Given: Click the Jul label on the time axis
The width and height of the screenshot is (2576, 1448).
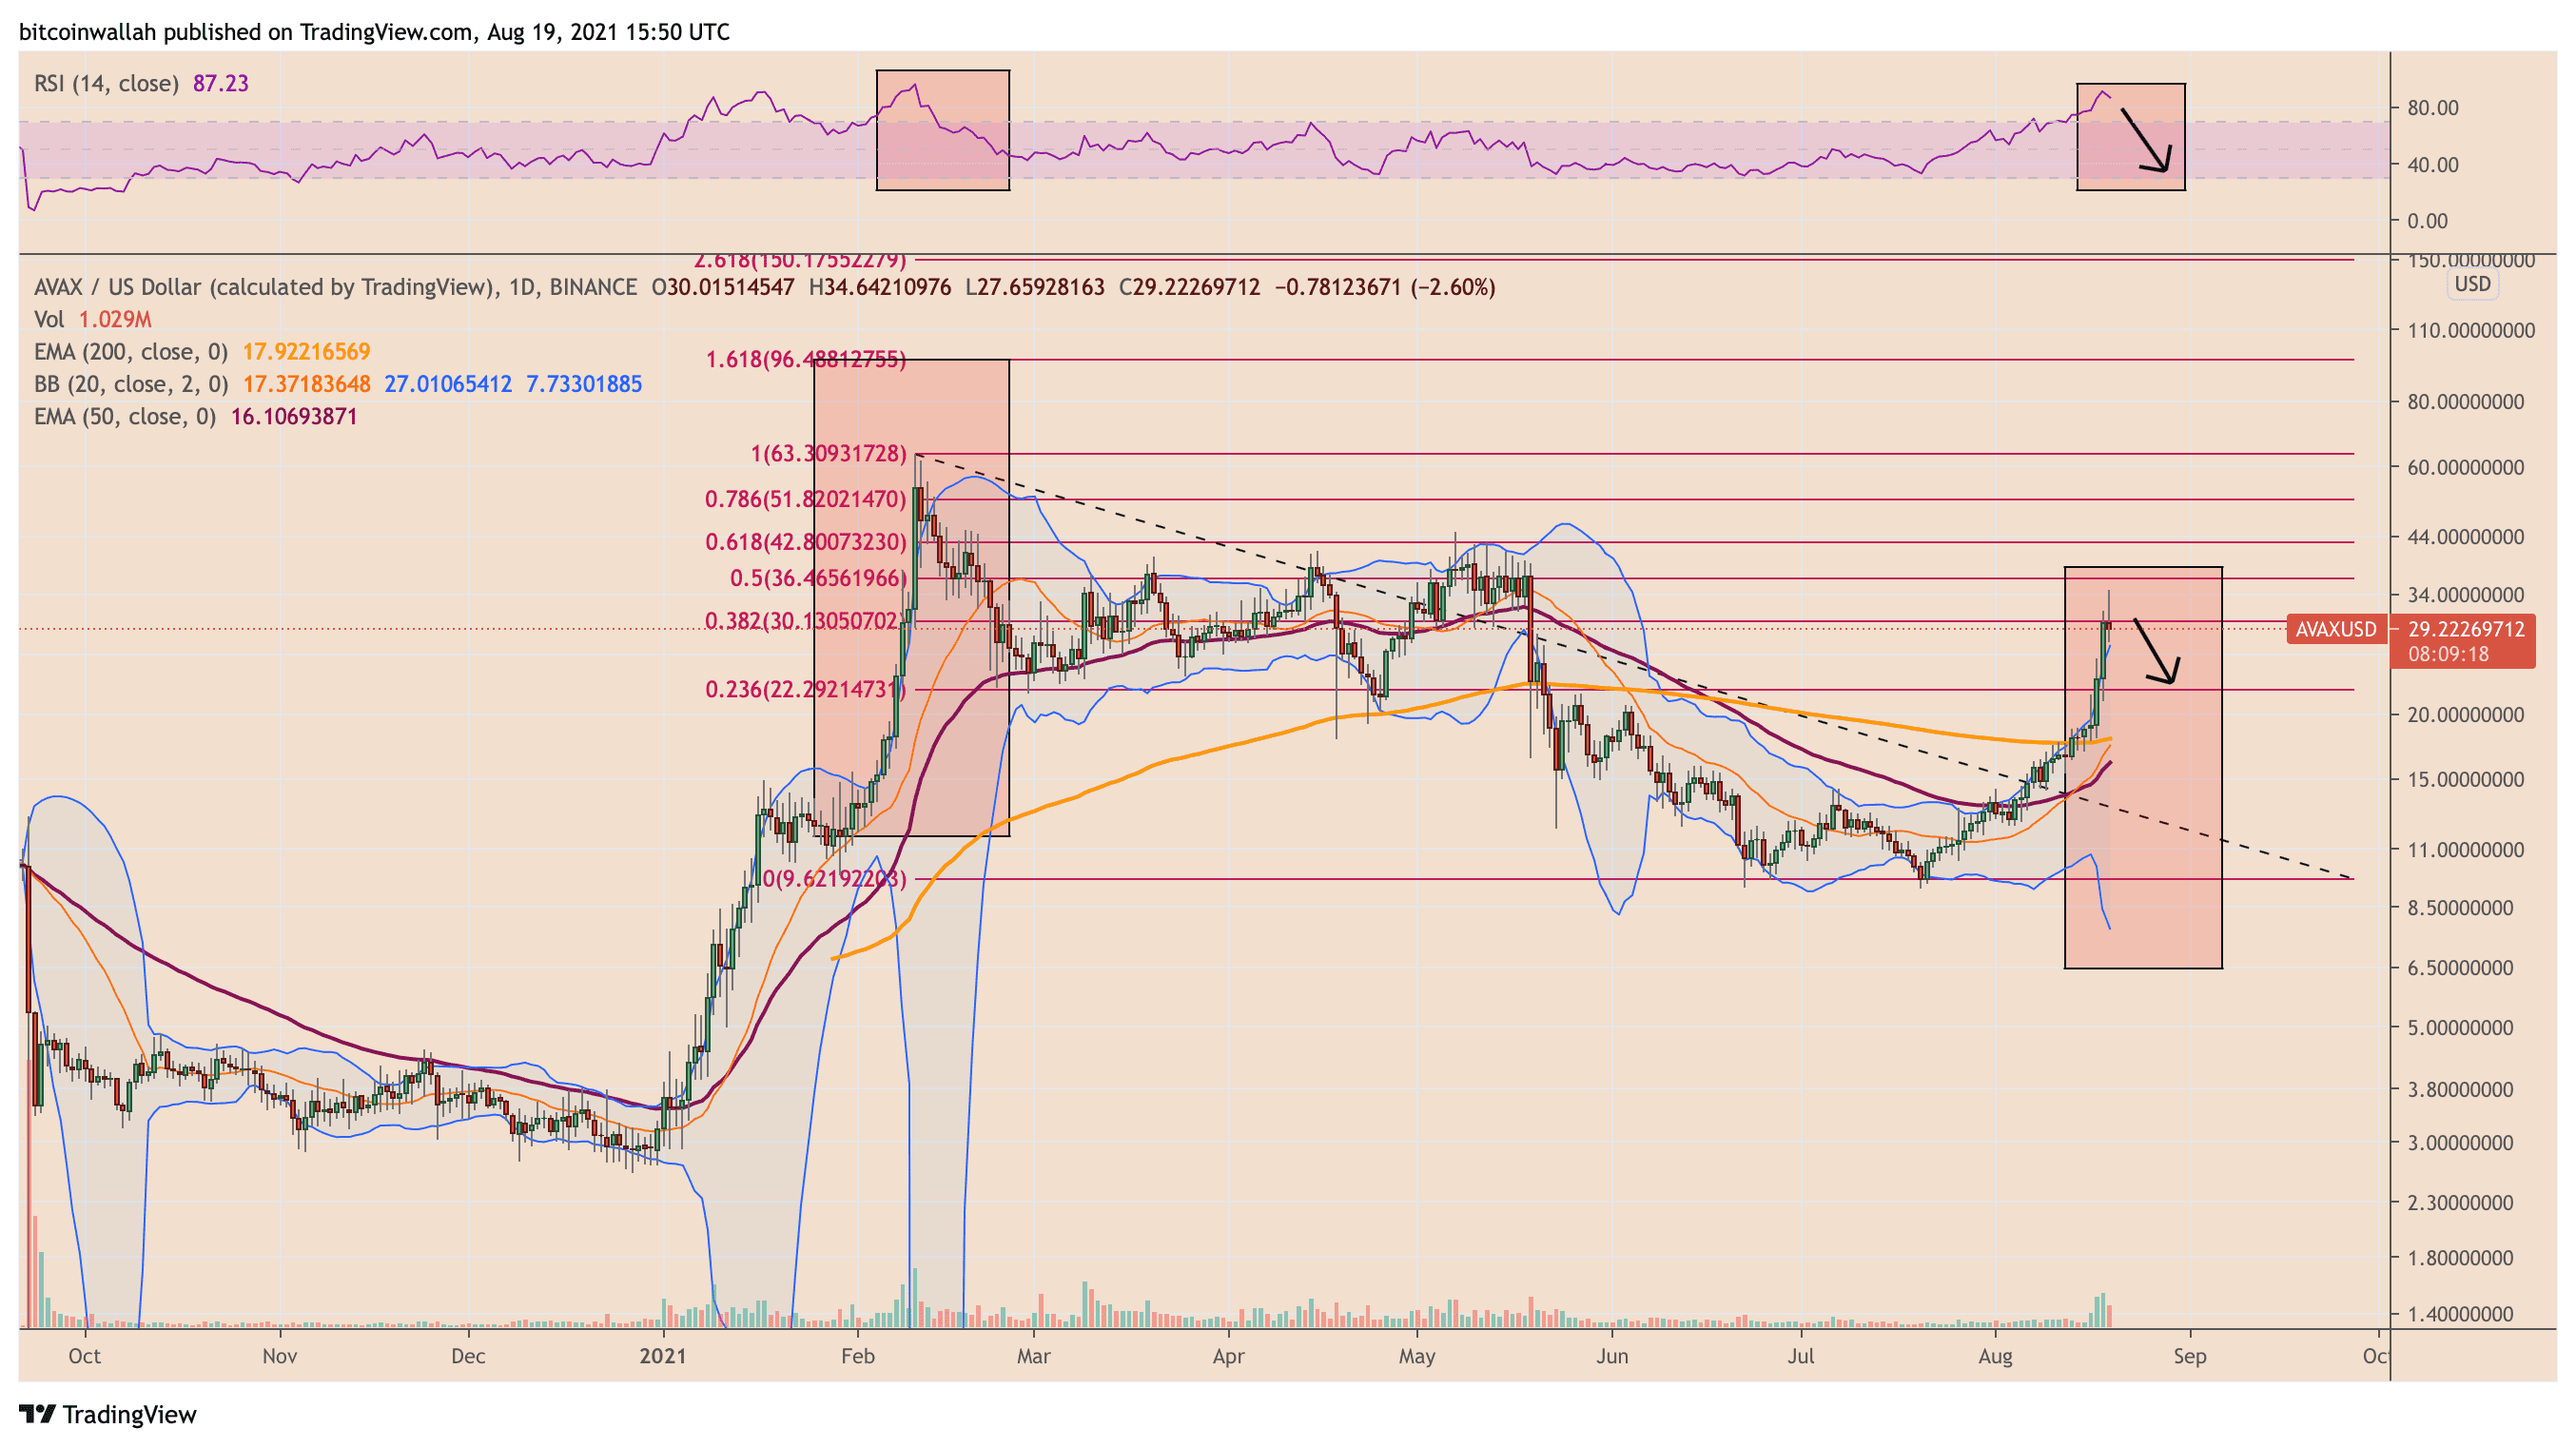Looking at the screenshot, I should pyautogui.click(x=1801, y=1356).
